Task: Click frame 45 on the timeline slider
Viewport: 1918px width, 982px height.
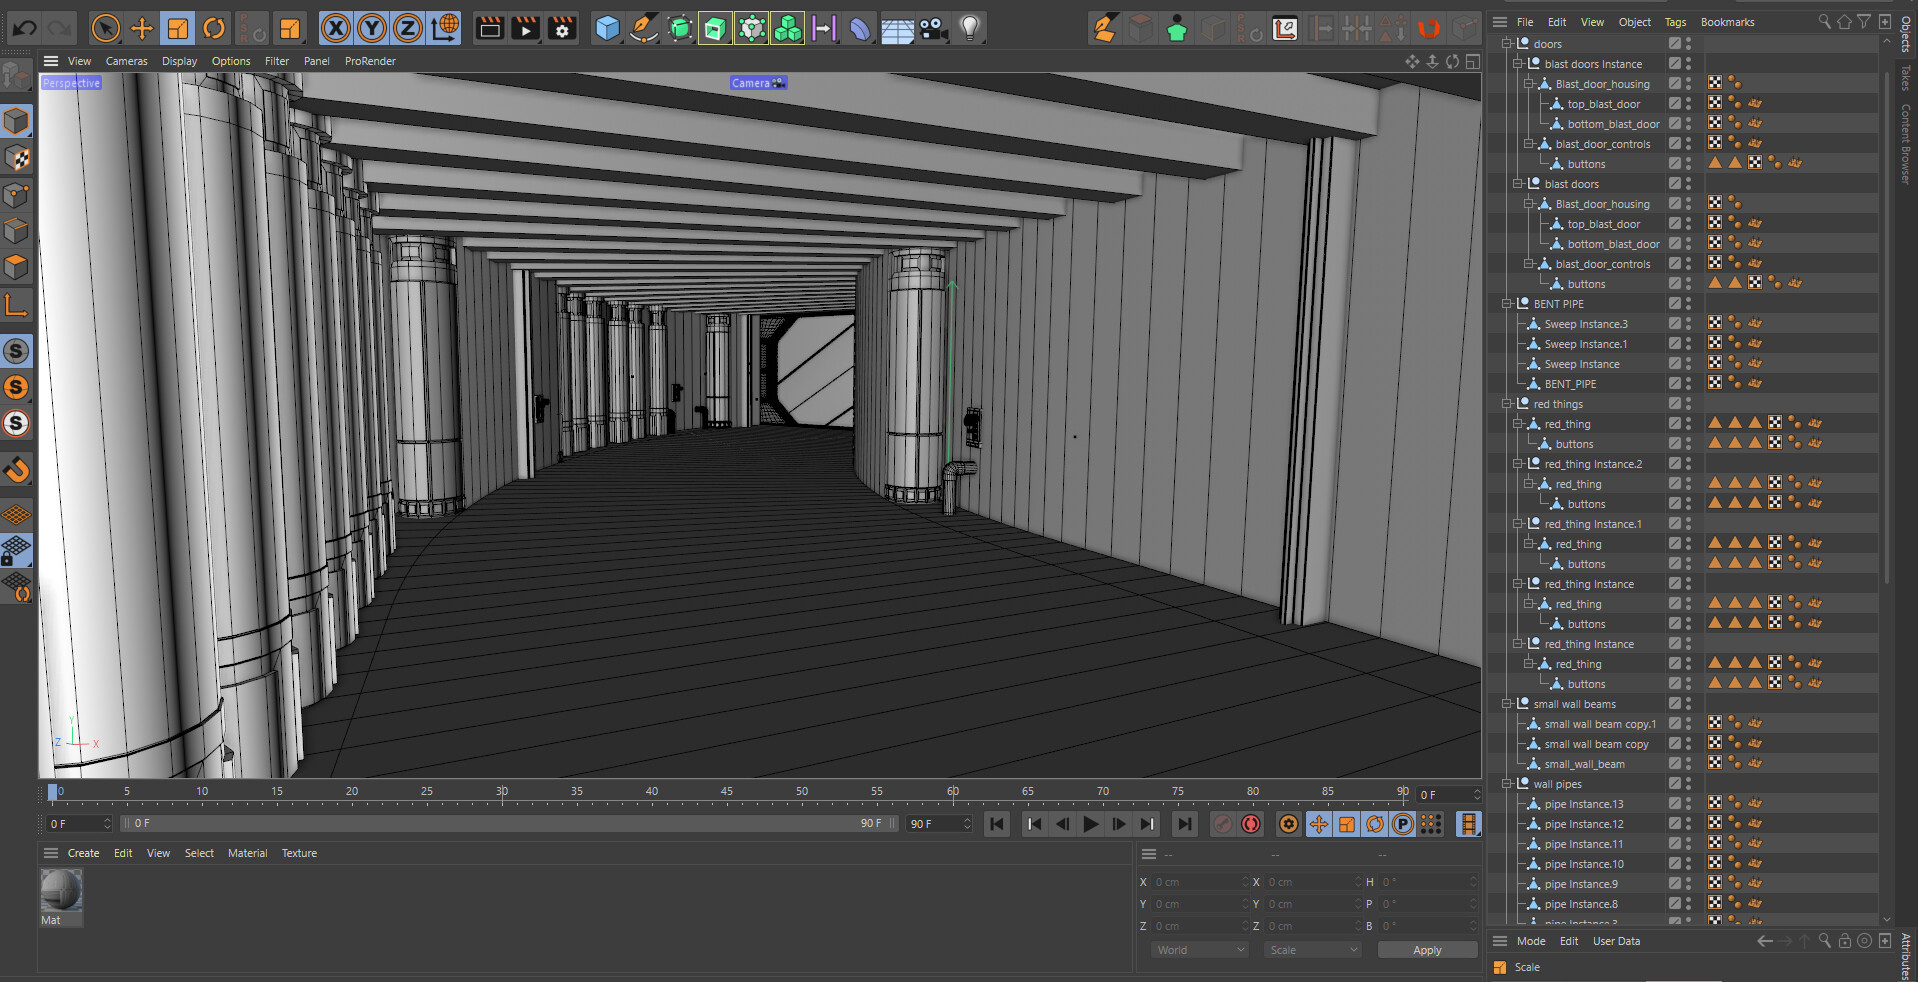Action: point(727,792)
